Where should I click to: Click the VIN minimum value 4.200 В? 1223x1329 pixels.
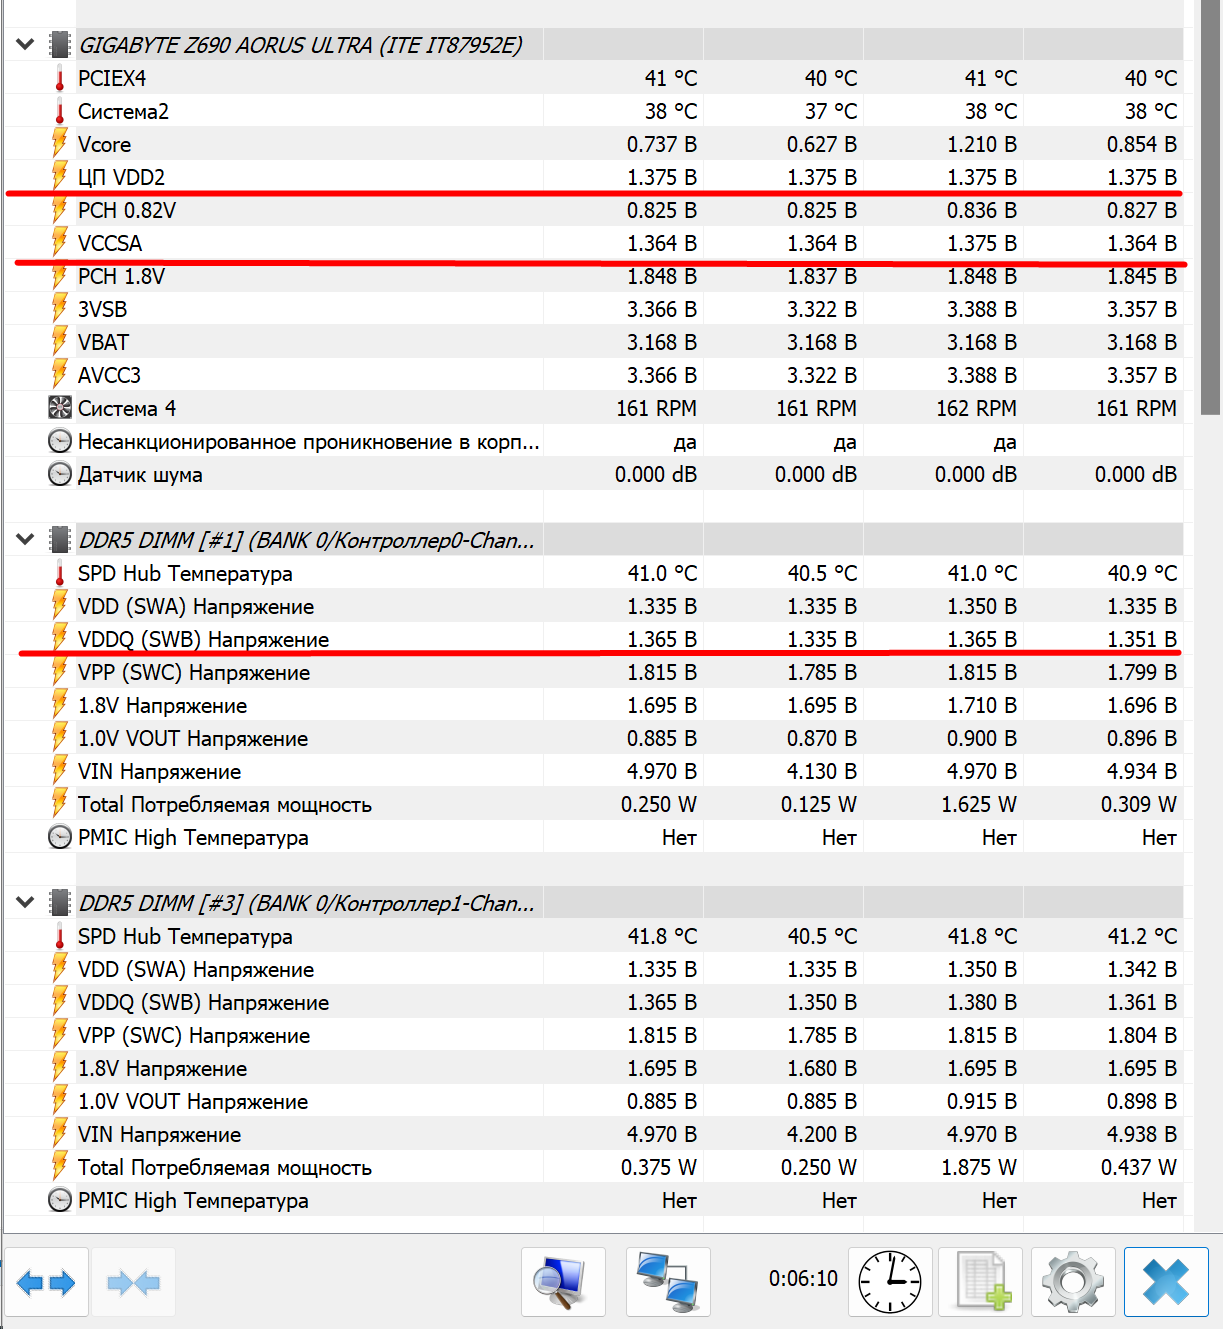[x=822, y=1134]
